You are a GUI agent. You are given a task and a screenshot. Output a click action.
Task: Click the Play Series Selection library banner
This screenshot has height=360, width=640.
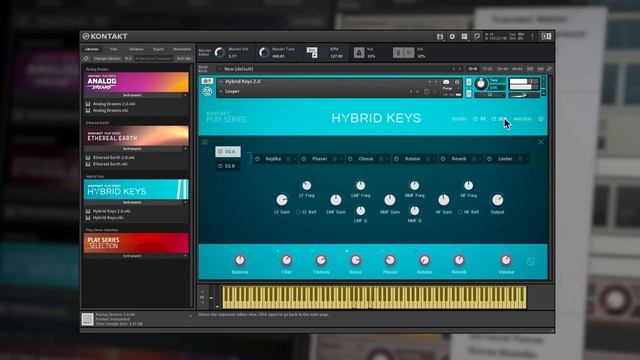[x=136, y=243]
